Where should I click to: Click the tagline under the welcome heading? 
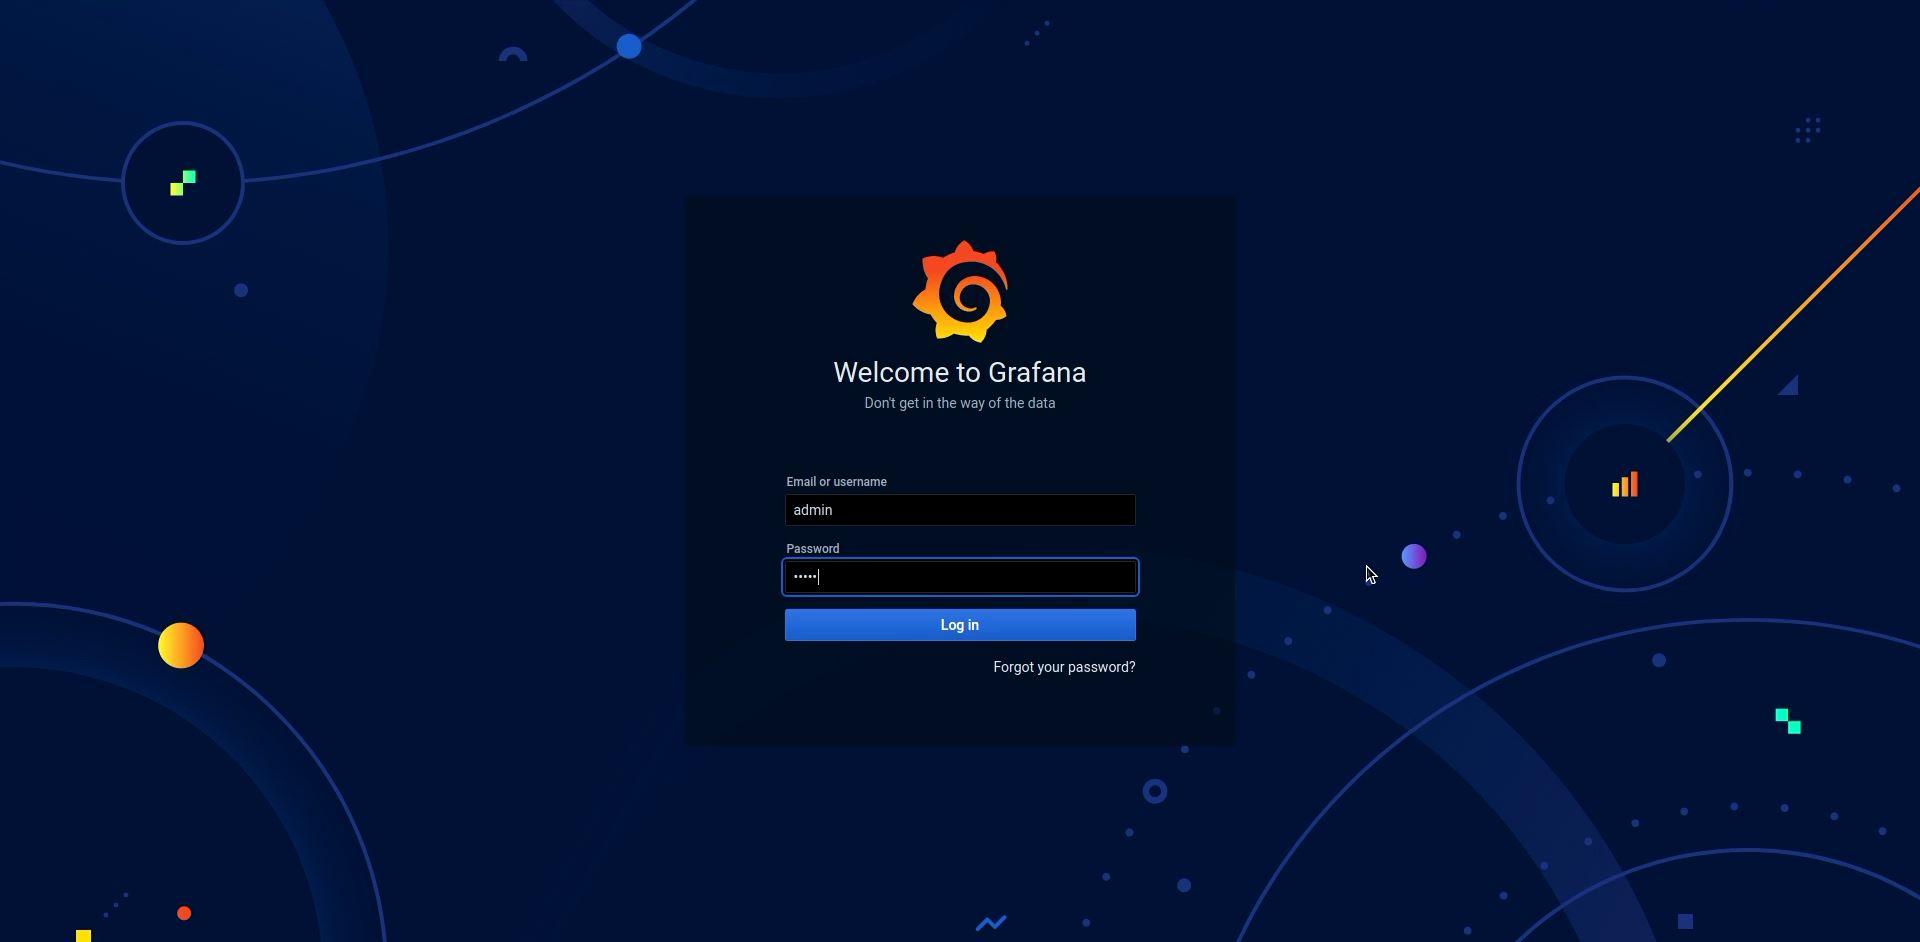[x=960, y=403]
